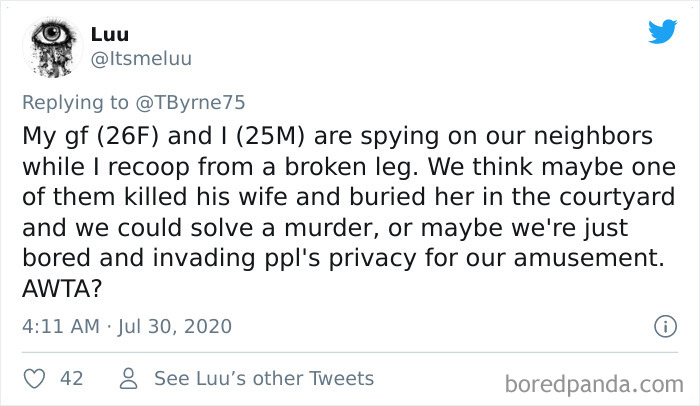Click the 42 likes count
This screenshot has width=700, height=406.
tap(72, 379)
